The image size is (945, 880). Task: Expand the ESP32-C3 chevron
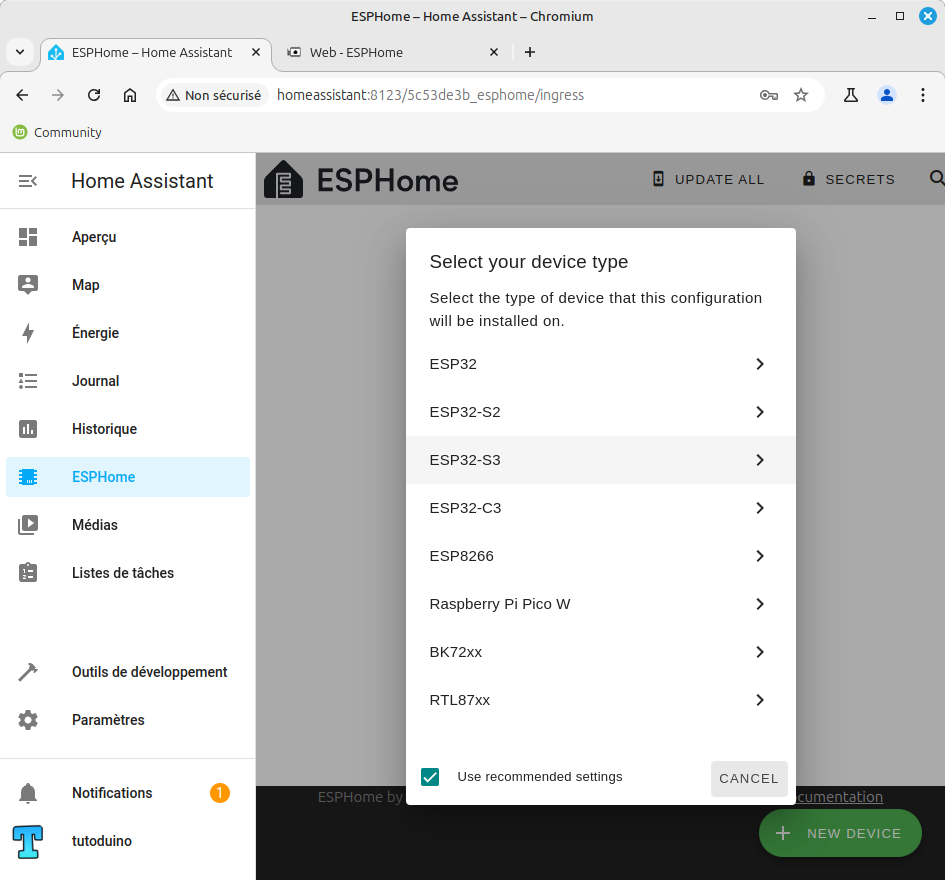pyautogui.click(x=760, y=508)
